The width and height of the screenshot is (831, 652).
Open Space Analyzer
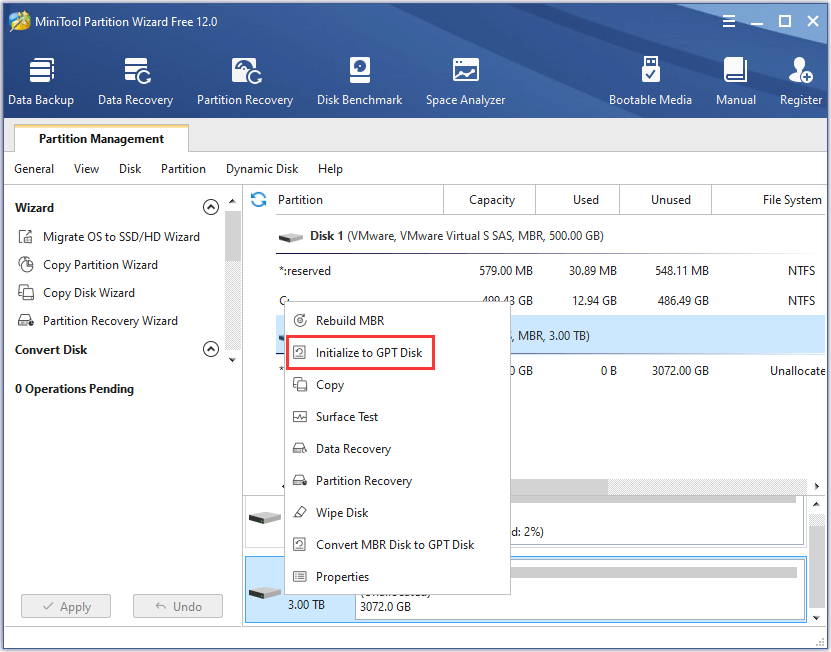(465, 82)
